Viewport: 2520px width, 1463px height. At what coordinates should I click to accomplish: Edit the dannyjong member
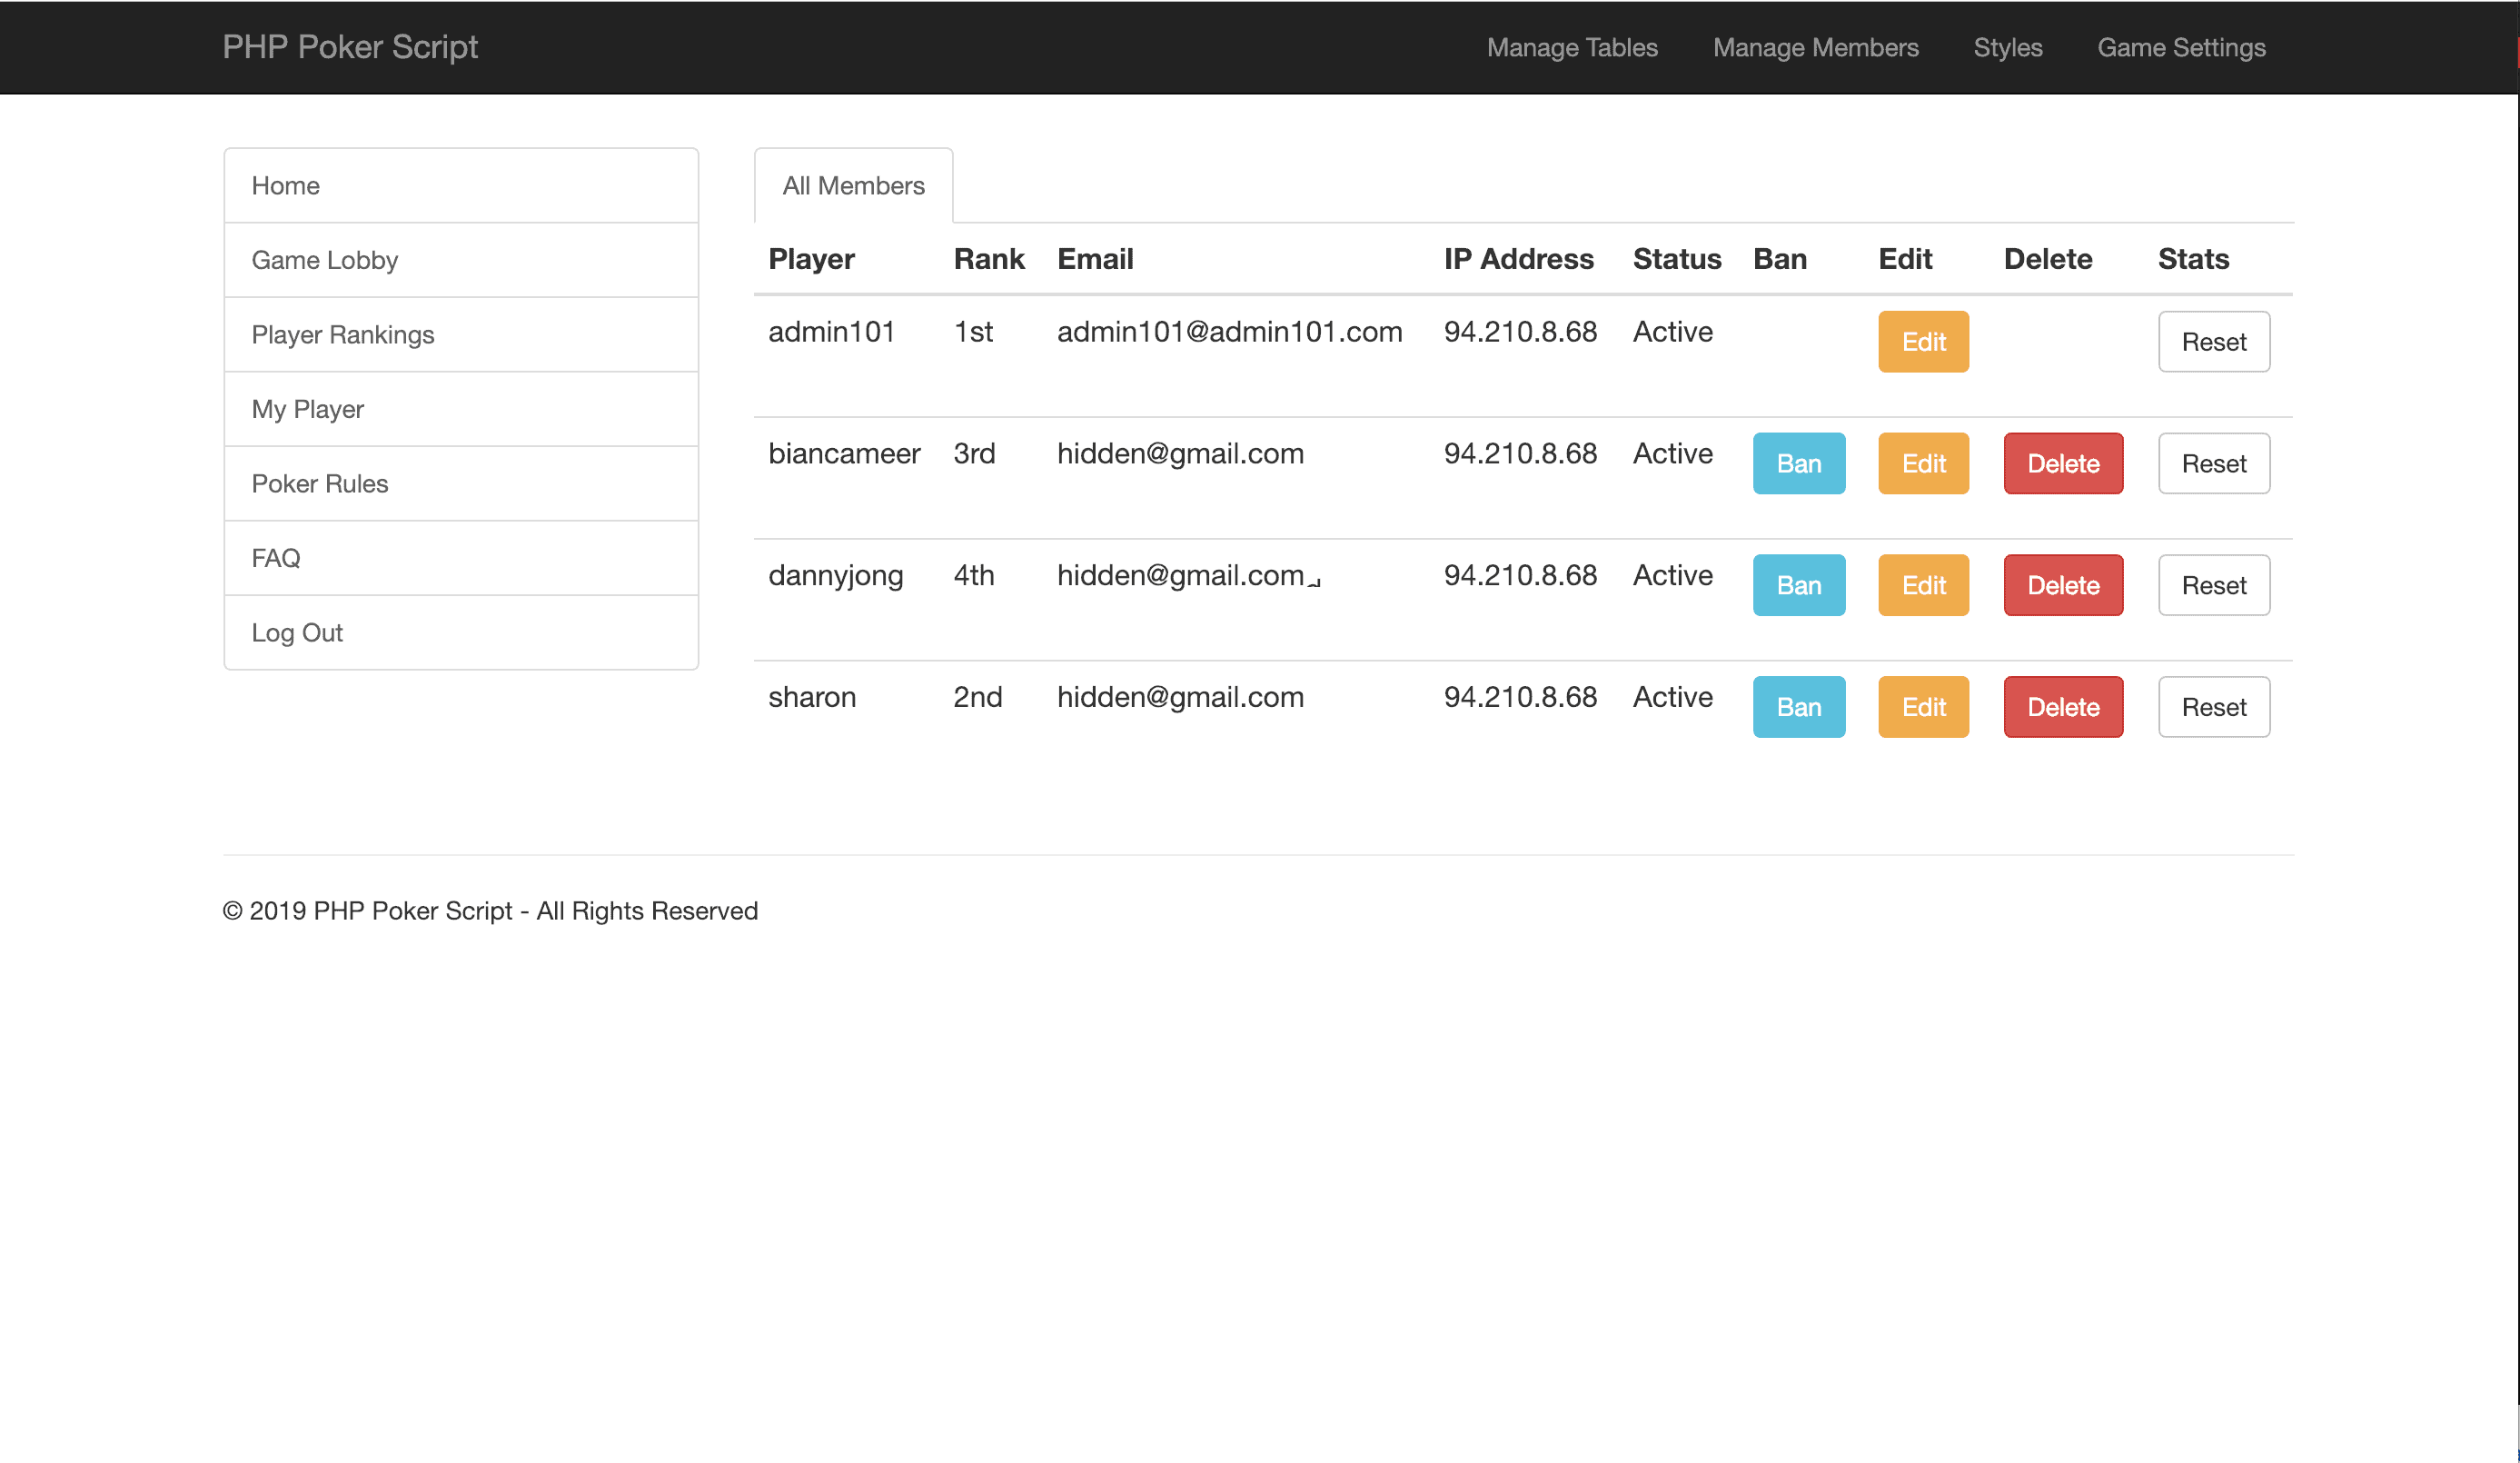pyautogui.click(x=1923, y=585)
